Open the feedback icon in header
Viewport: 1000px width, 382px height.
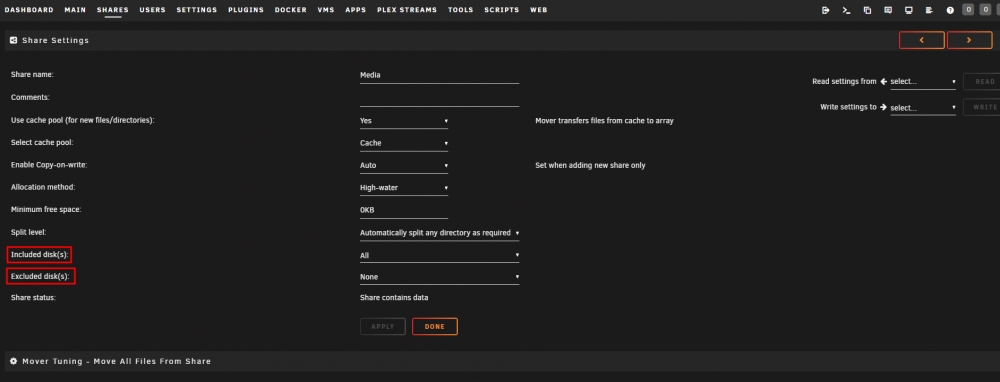click(888, 10)
